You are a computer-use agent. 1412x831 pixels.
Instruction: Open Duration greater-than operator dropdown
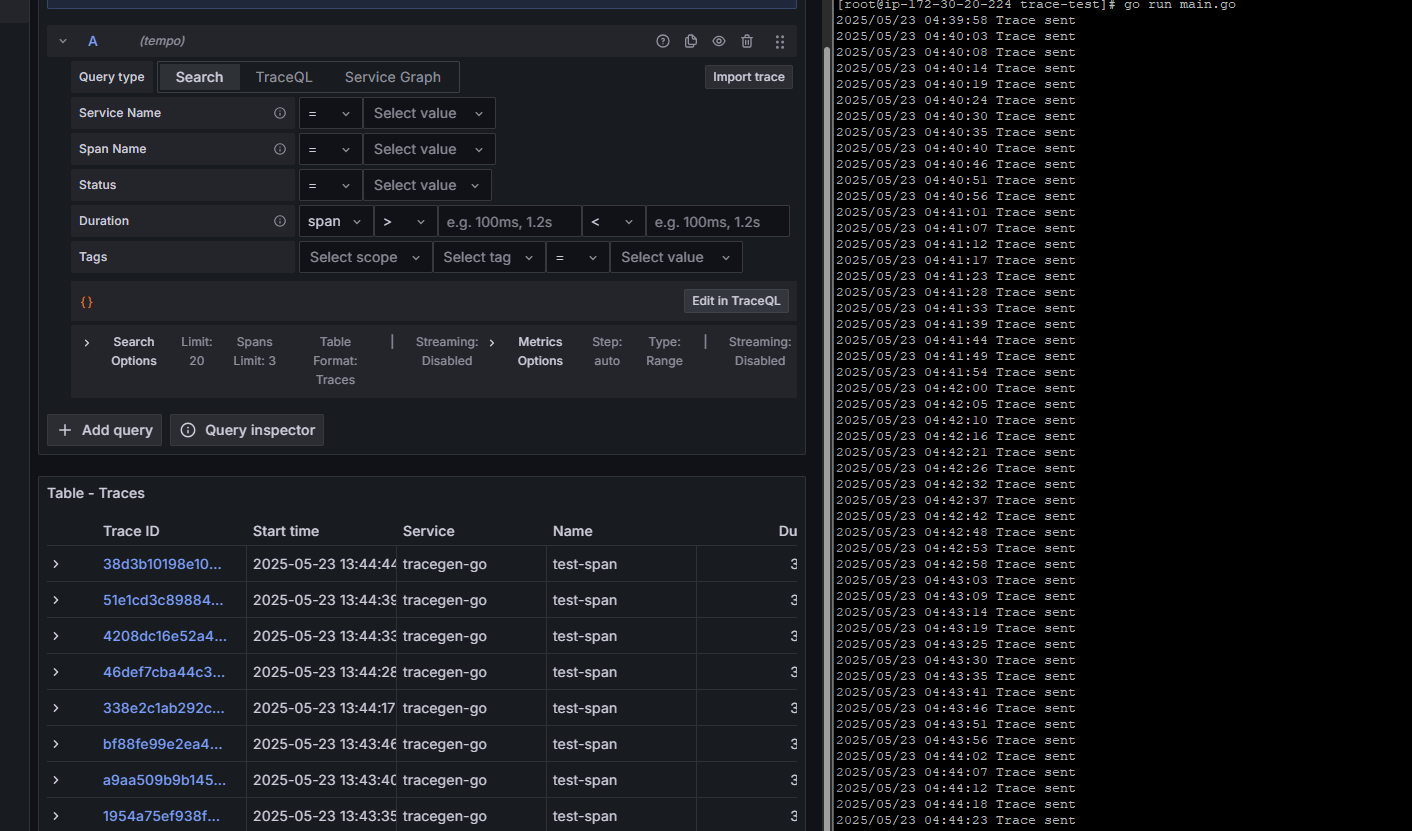406,221
